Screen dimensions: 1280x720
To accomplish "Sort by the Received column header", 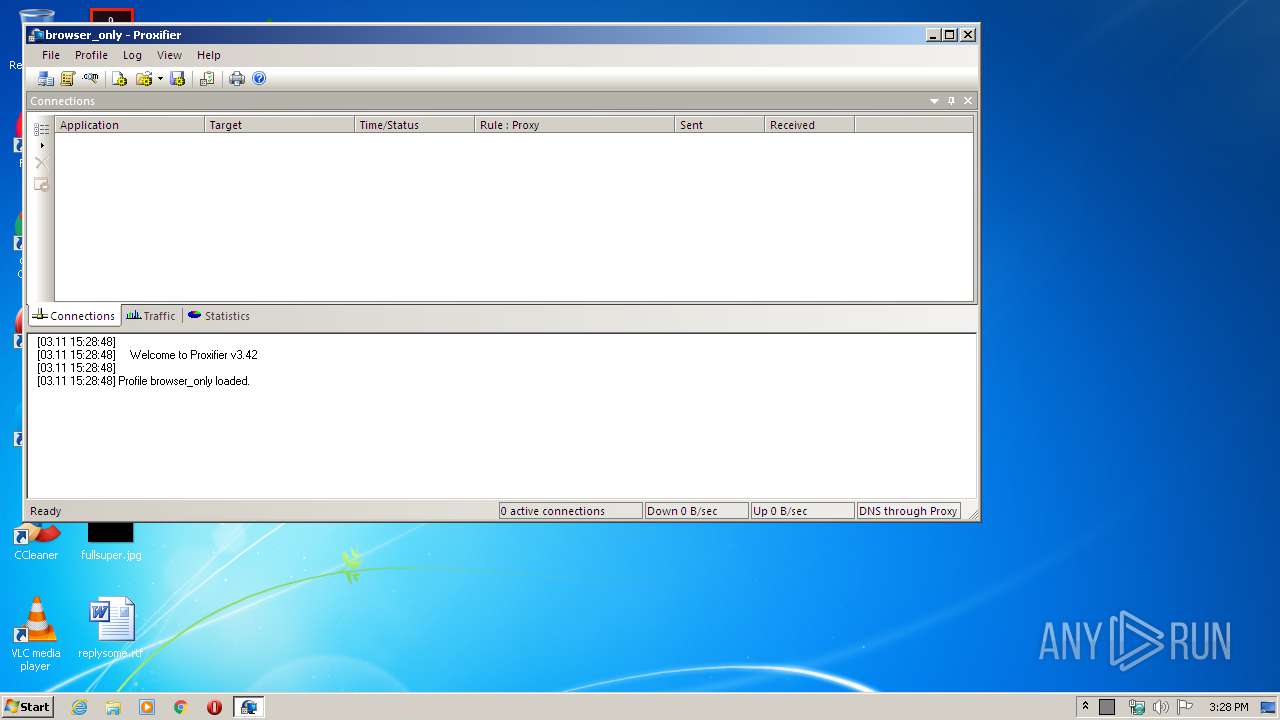I will click(x=809, y=125).
